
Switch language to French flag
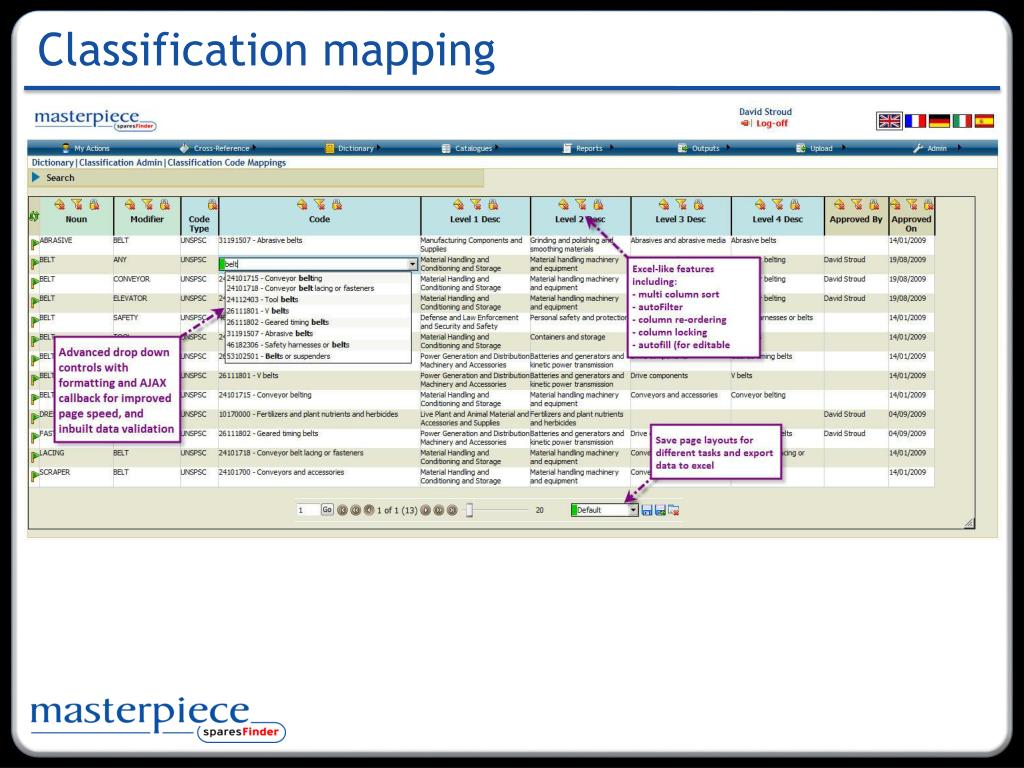point(915,121)
